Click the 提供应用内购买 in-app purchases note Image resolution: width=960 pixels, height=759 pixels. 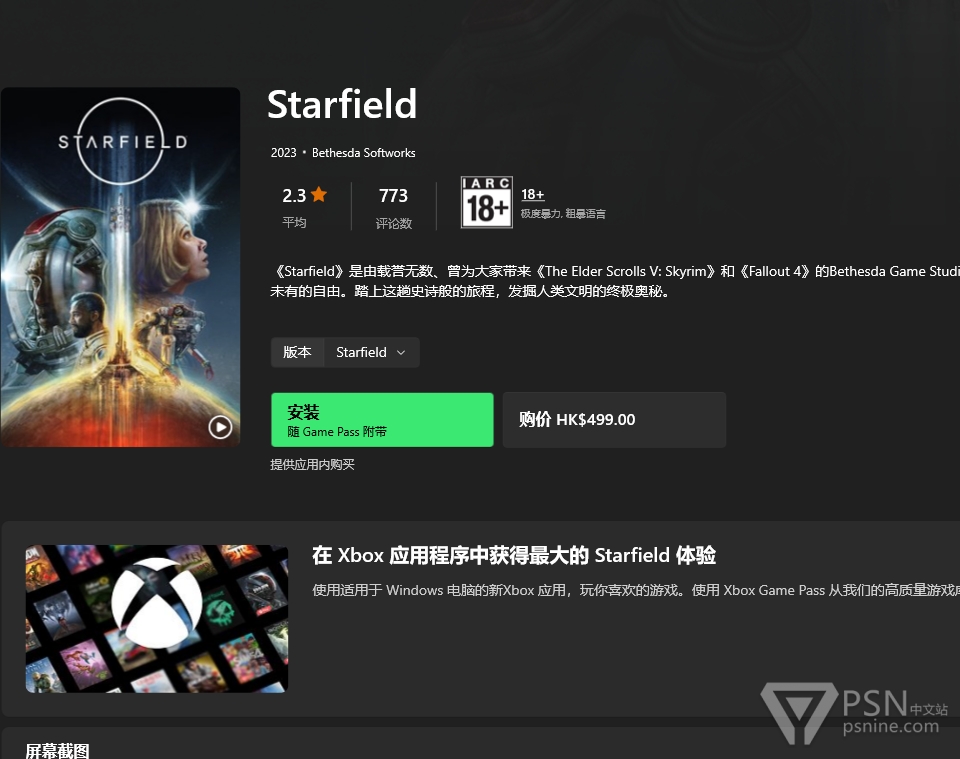click(312, 465)
